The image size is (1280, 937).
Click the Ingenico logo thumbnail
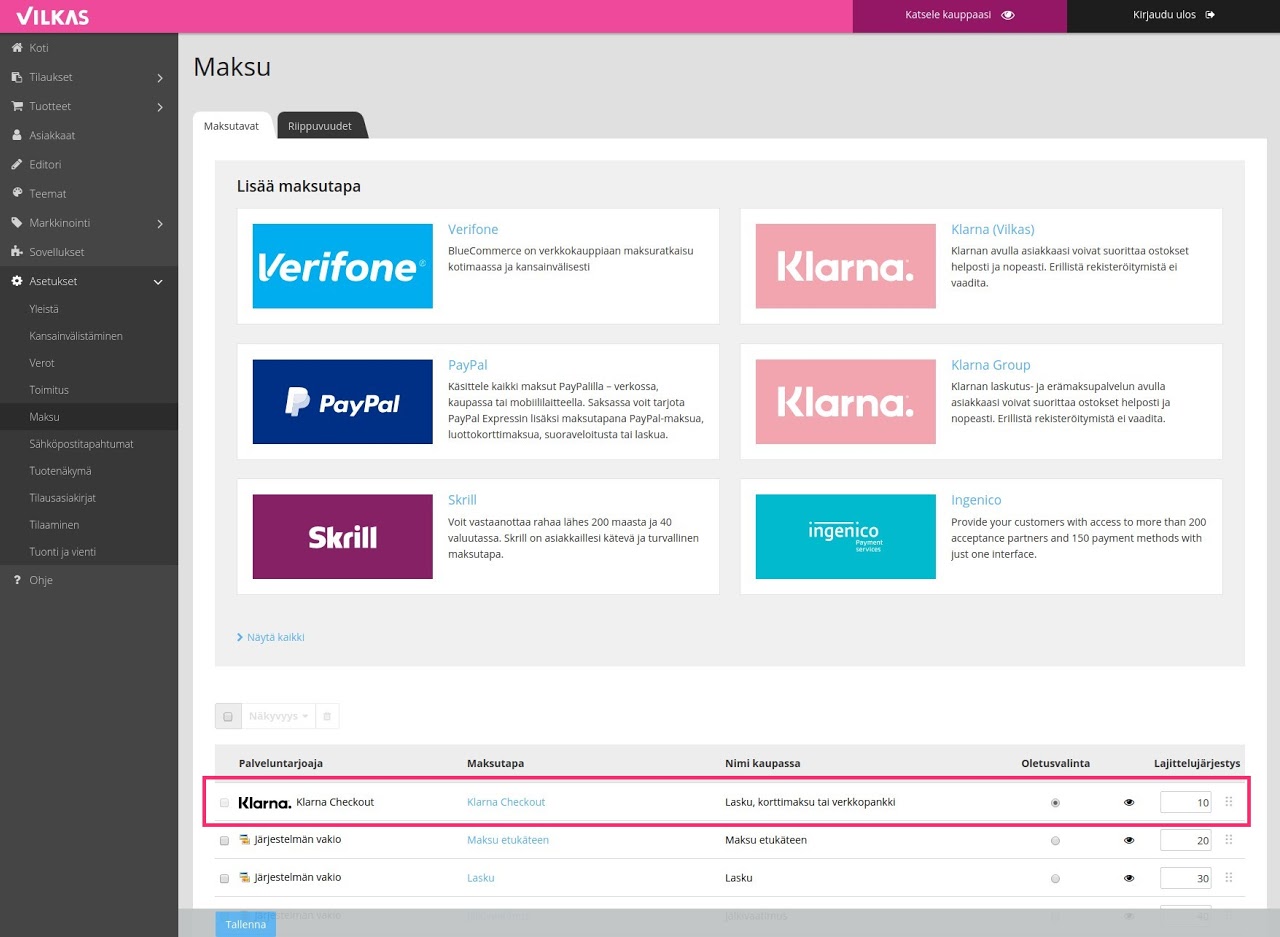pos(845,537)
